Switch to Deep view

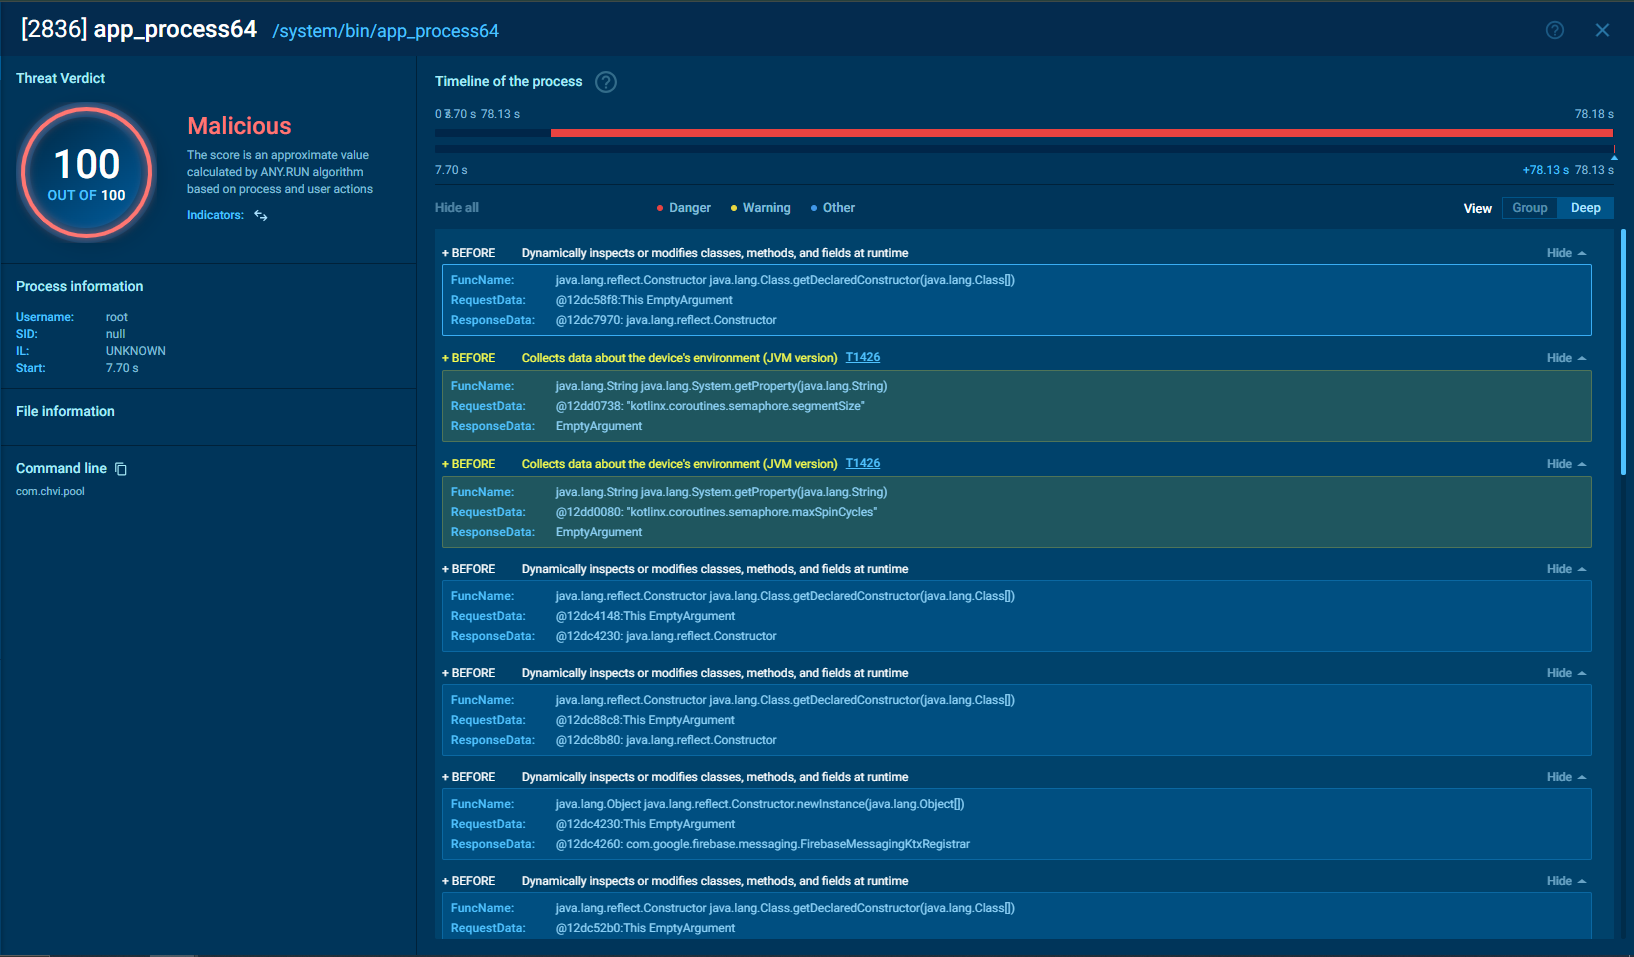pos(1585,208)
